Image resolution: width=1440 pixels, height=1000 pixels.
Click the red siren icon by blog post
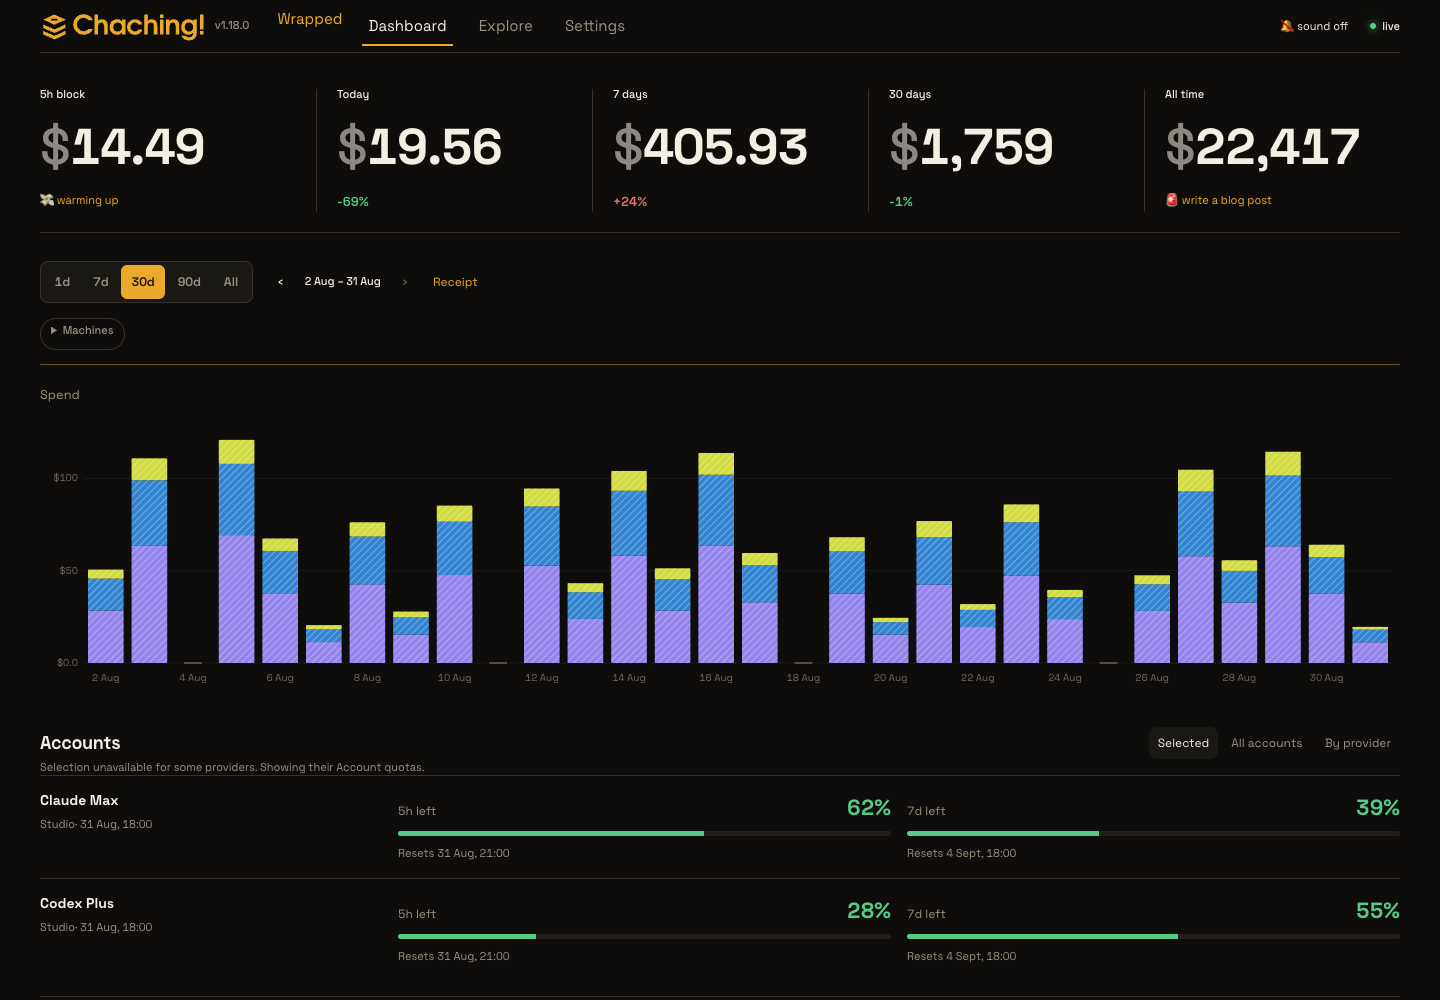pyautogui.click(x=1172, y=200)
